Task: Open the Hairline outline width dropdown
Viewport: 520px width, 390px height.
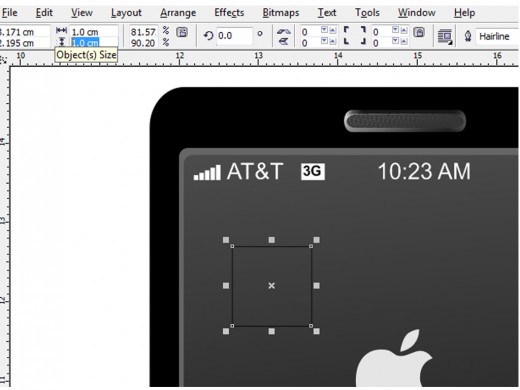Action: [497, 36]
